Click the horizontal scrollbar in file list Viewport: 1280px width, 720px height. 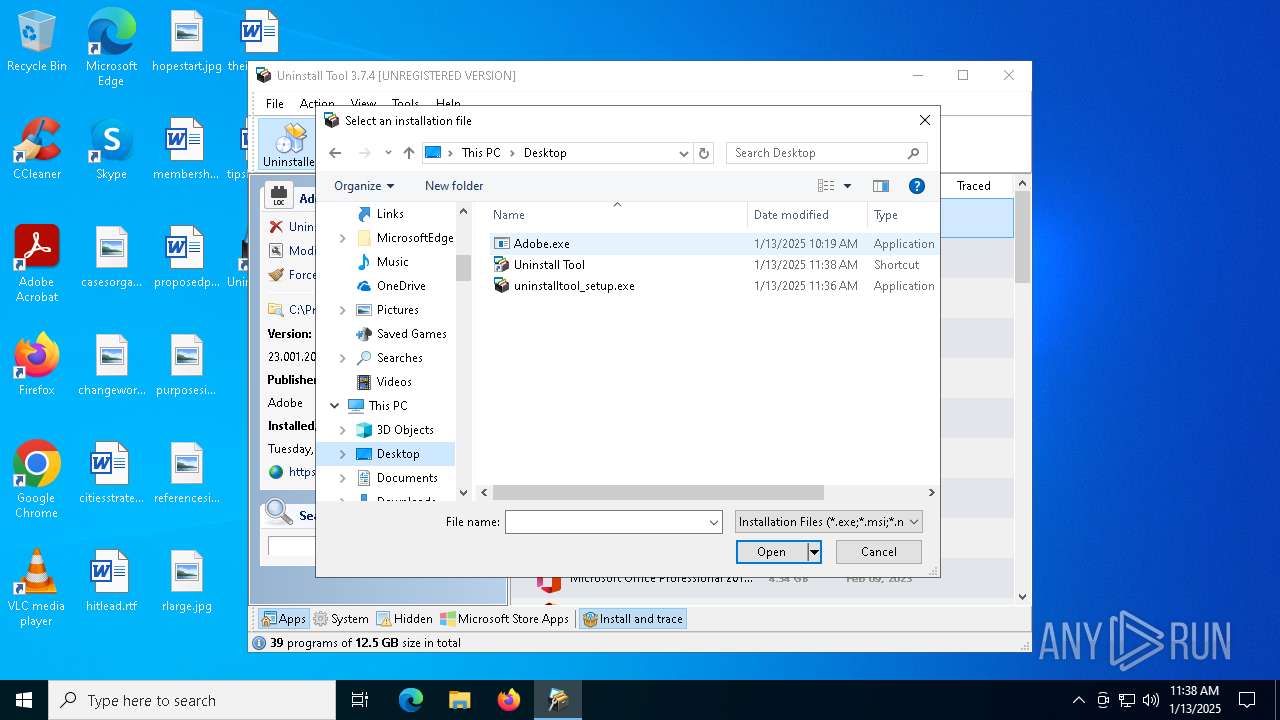coord(658,493)
